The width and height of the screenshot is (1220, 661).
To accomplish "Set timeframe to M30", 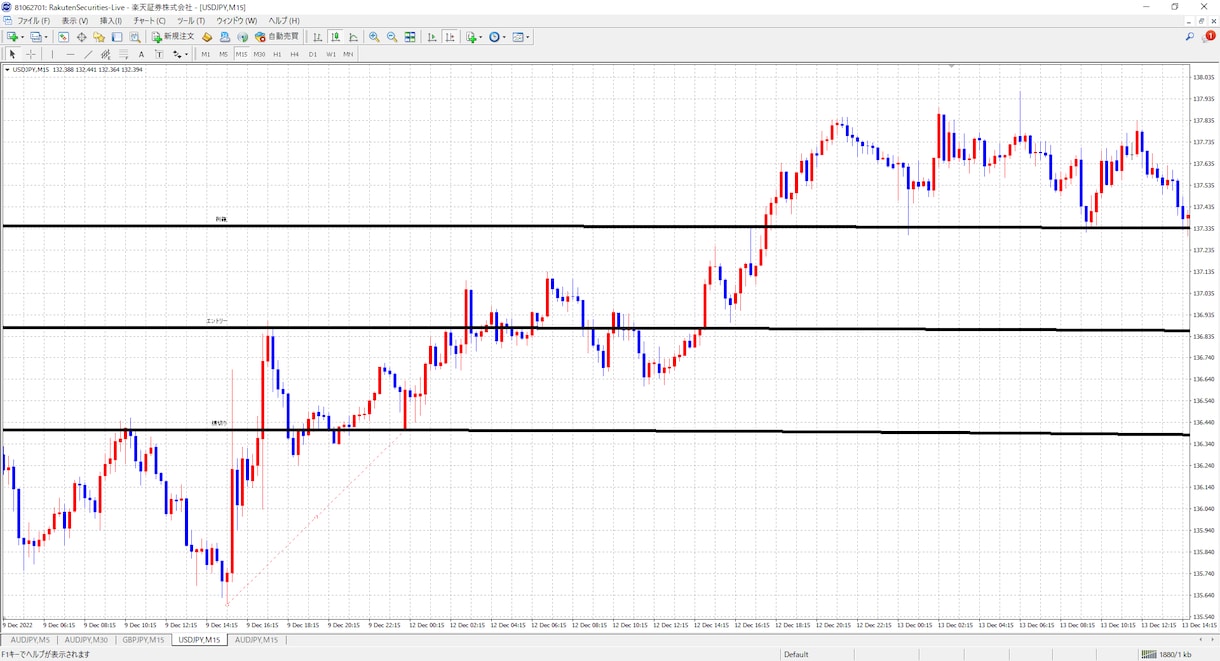I will tap(259, 54).
